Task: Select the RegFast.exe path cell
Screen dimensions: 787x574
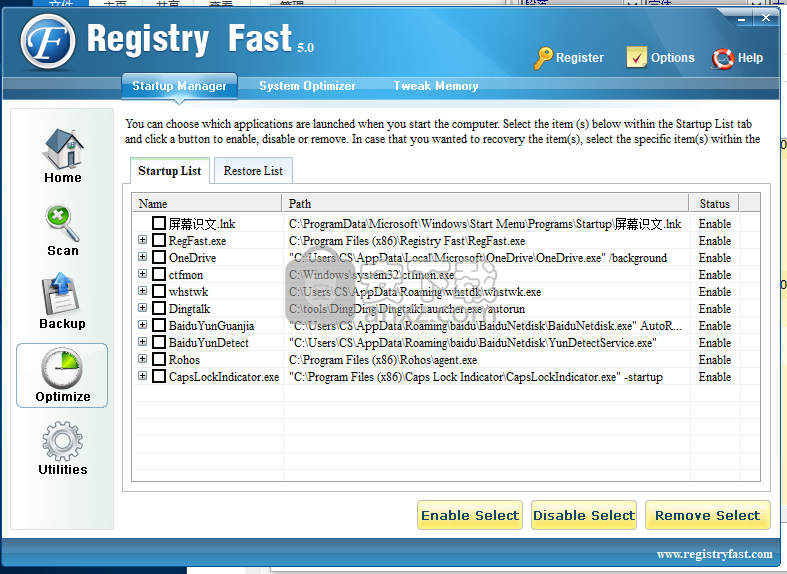Action: coord(487,241)
